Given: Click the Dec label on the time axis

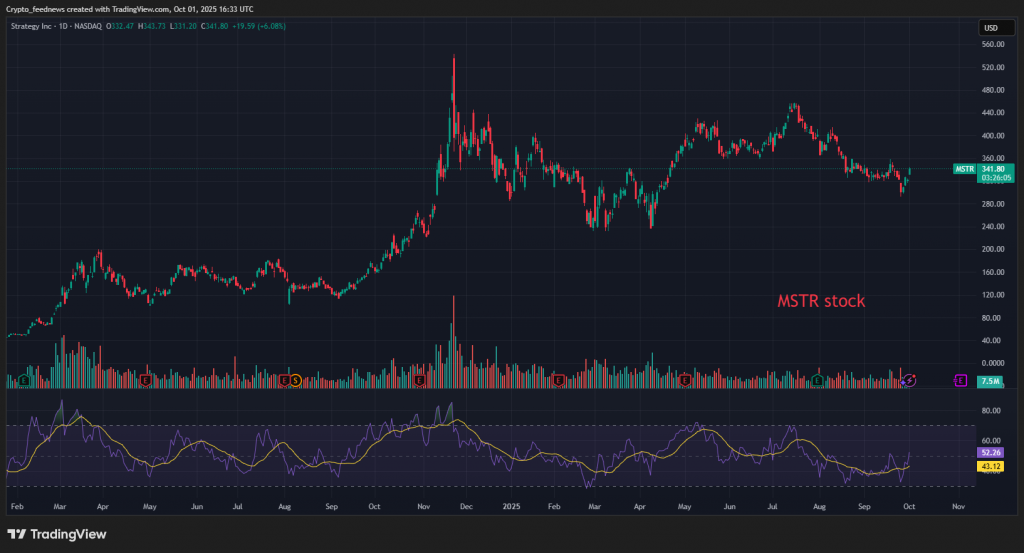Looking at the screenshot, I should pyautogui.click(x=464, y=507).
